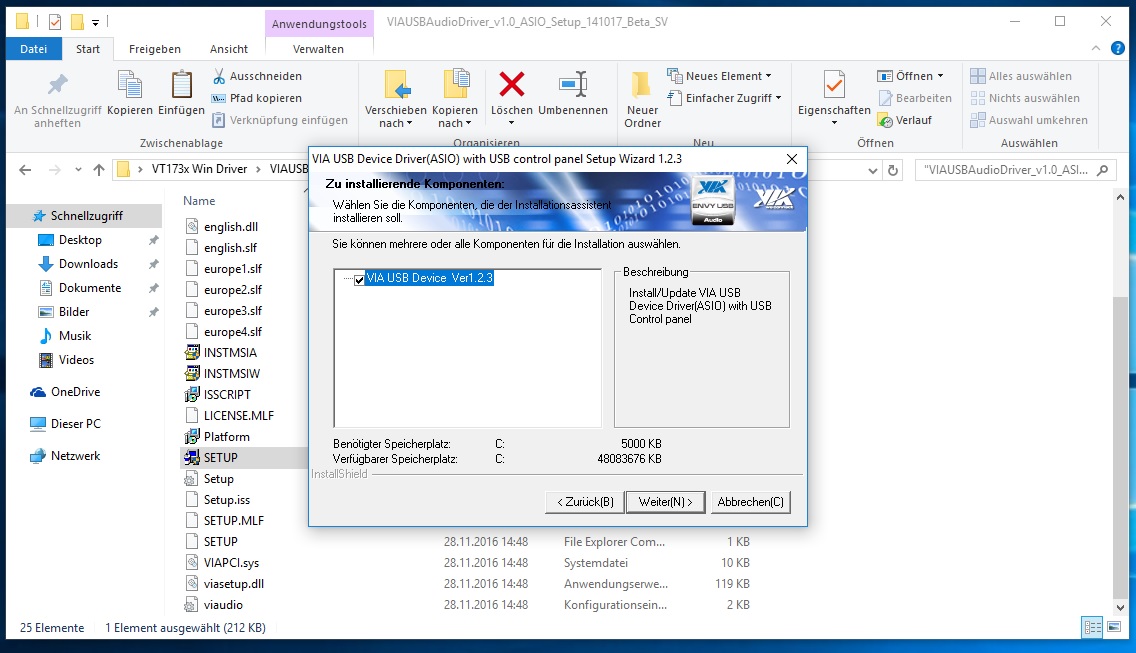Pin to Schnellzugriff with pushpin icon
The image size is (1136, 653).
coord(57,85)
